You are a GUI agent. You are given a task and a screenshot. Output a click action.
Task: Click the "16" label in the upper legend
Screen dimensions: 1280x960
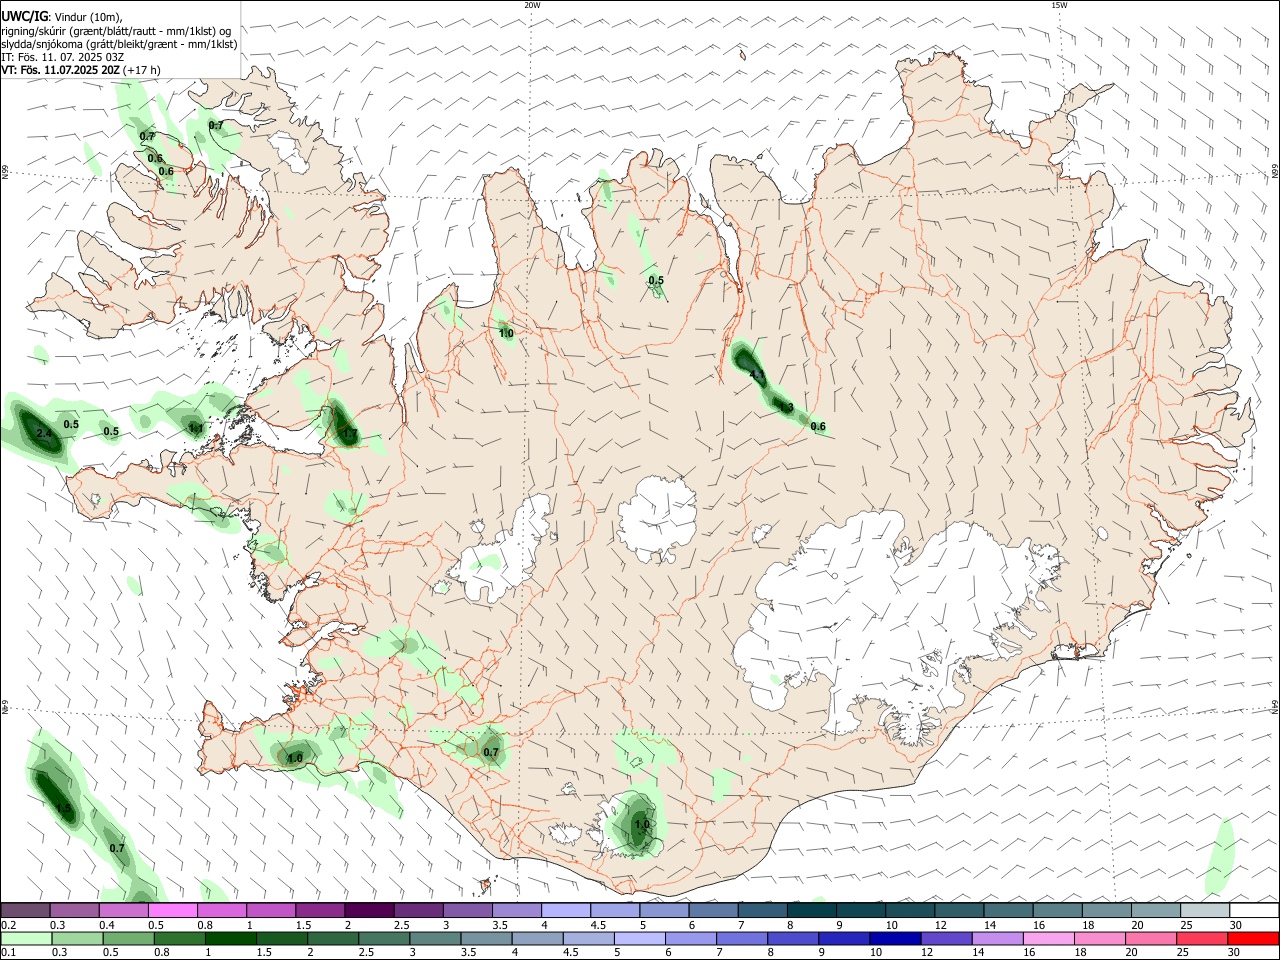[1040, 925]
